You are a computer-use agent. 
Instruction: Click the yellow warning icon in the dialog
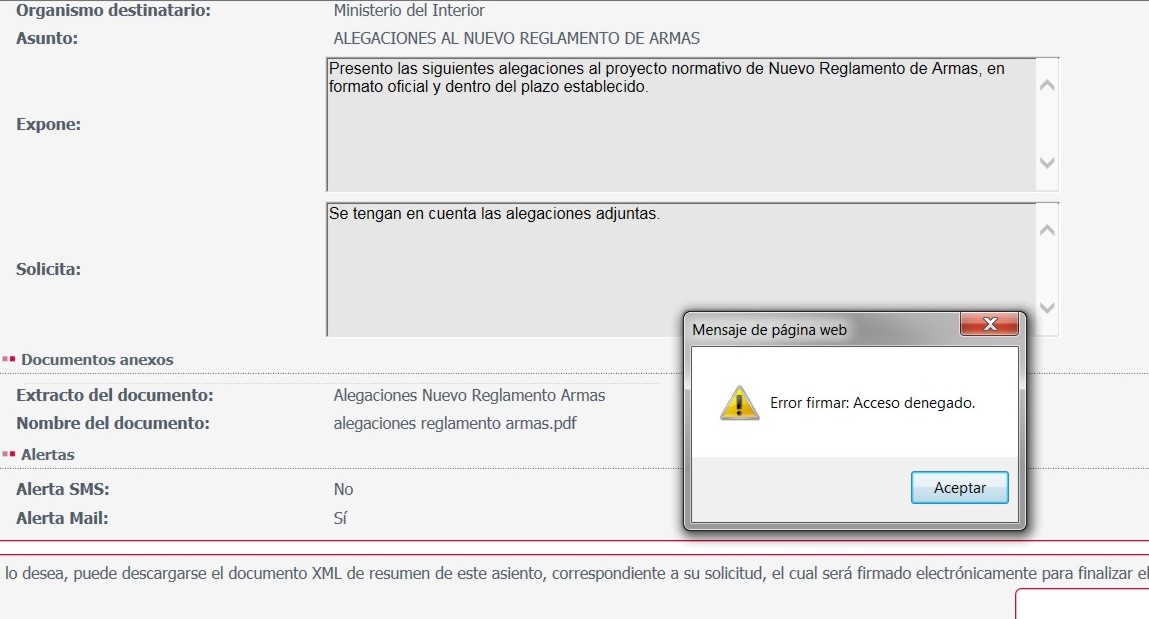(740, 402)
